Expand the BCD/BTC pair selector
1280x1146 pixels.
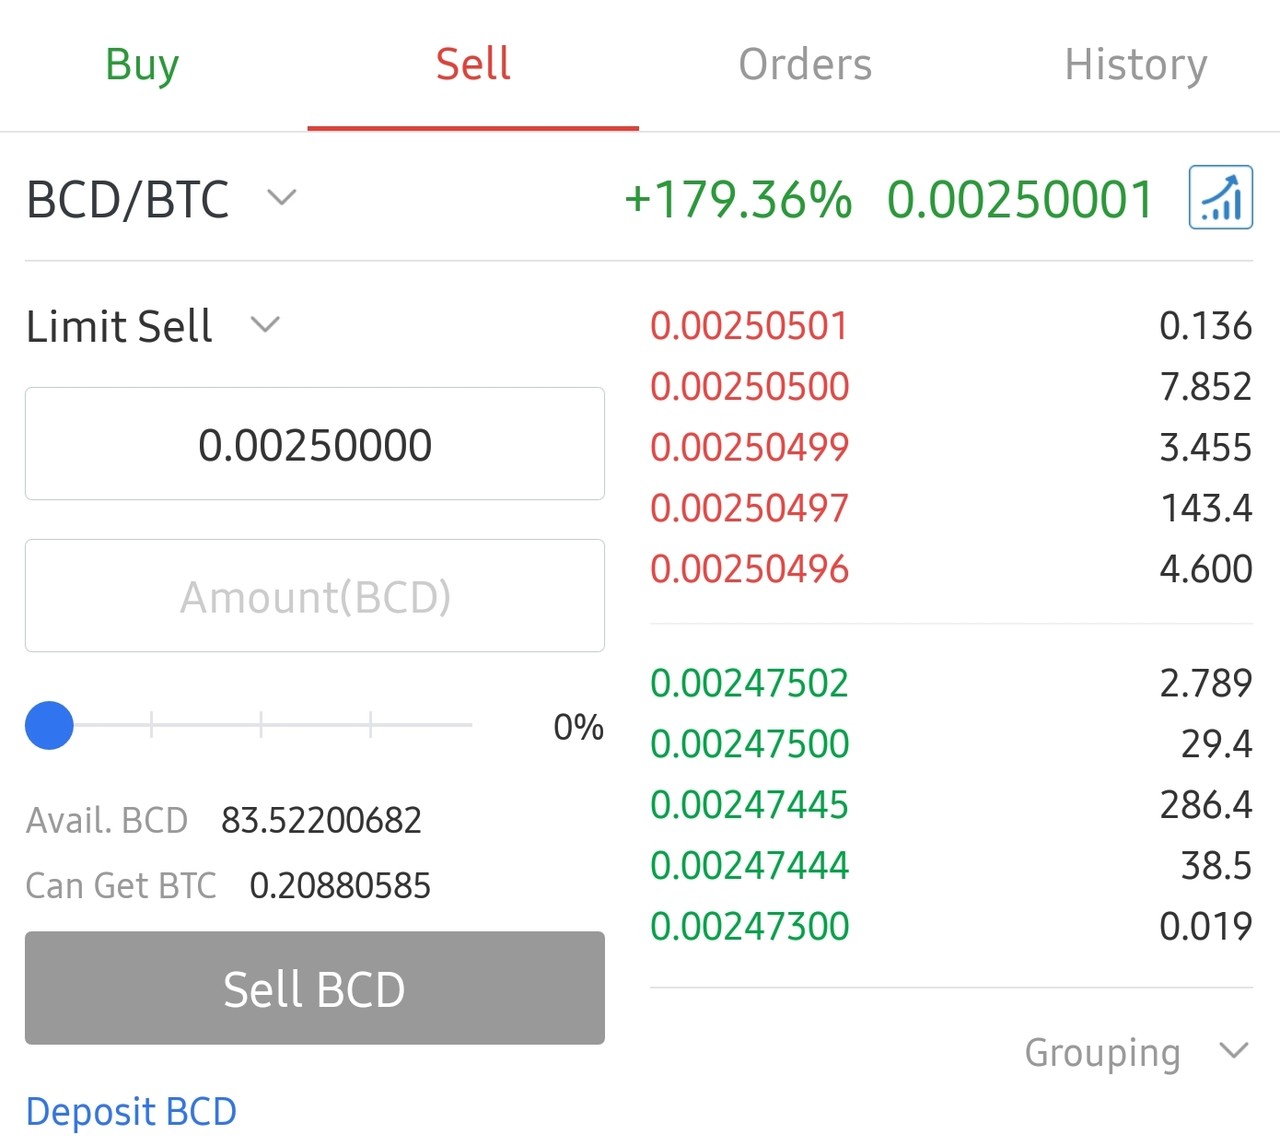point(162,199)
